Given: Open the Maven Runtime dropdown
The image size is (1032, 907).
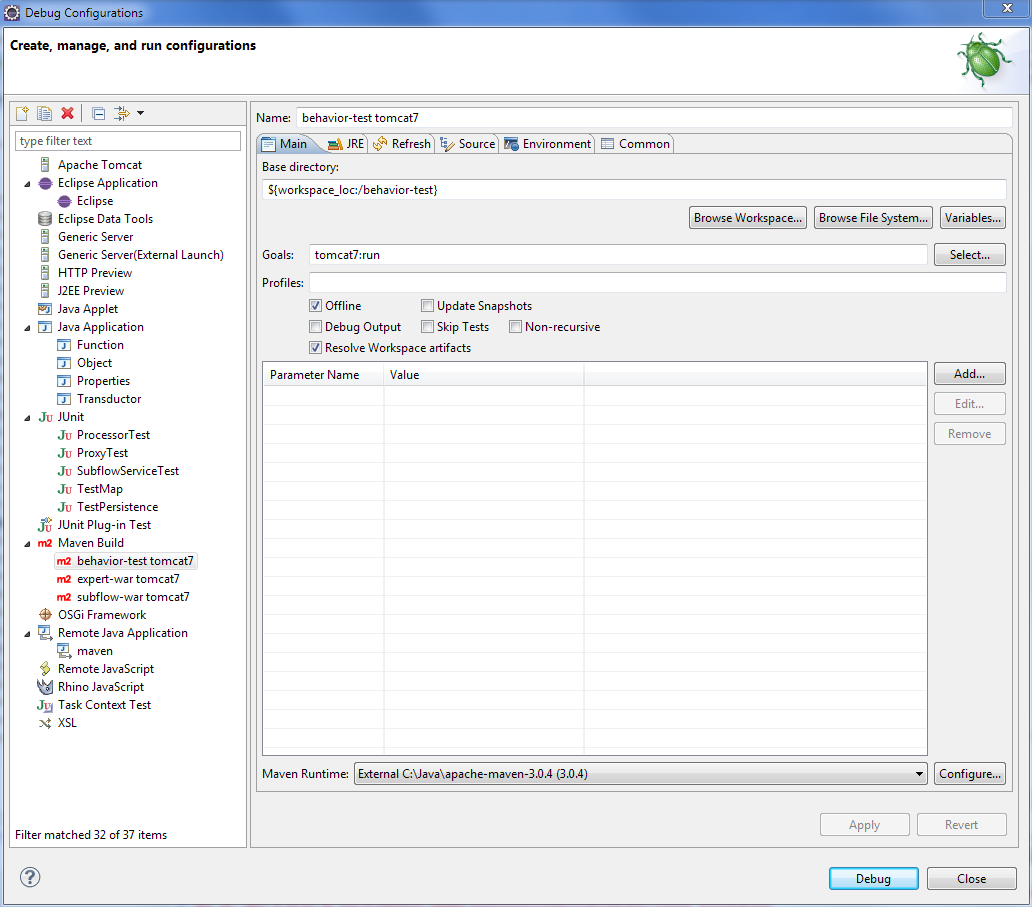Looking at the screenshot, I should tap(640, 773).
